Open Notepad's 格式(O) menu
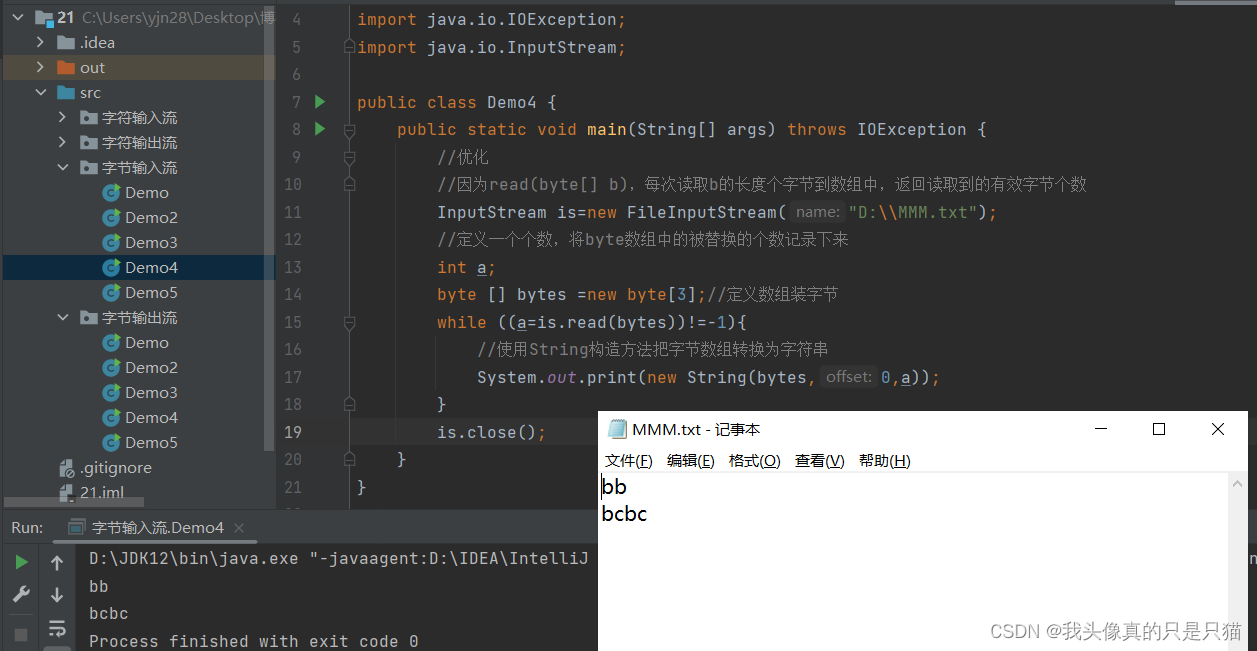The height and width of the screenshot is (651, 1257). [x=754, y=460]
